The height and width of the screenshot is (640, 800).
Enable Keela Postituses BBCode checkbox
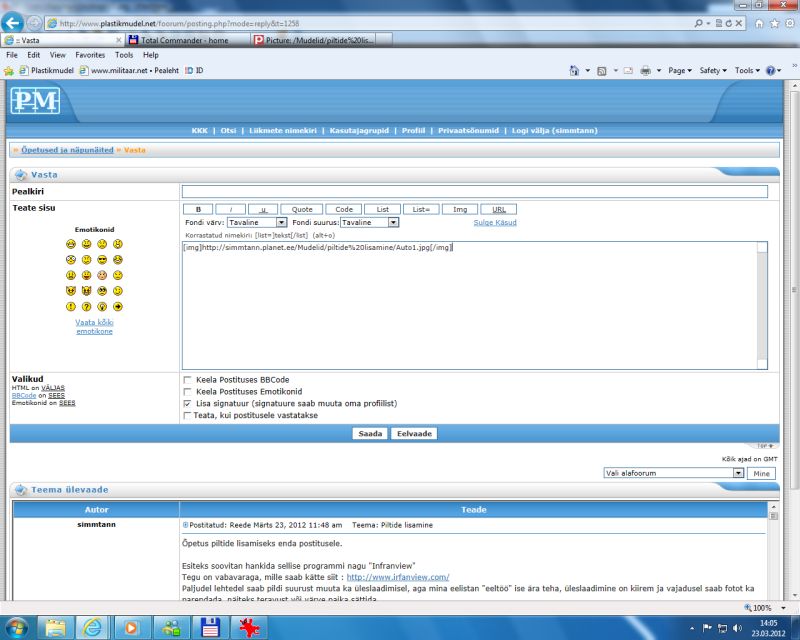pos(187,380)
